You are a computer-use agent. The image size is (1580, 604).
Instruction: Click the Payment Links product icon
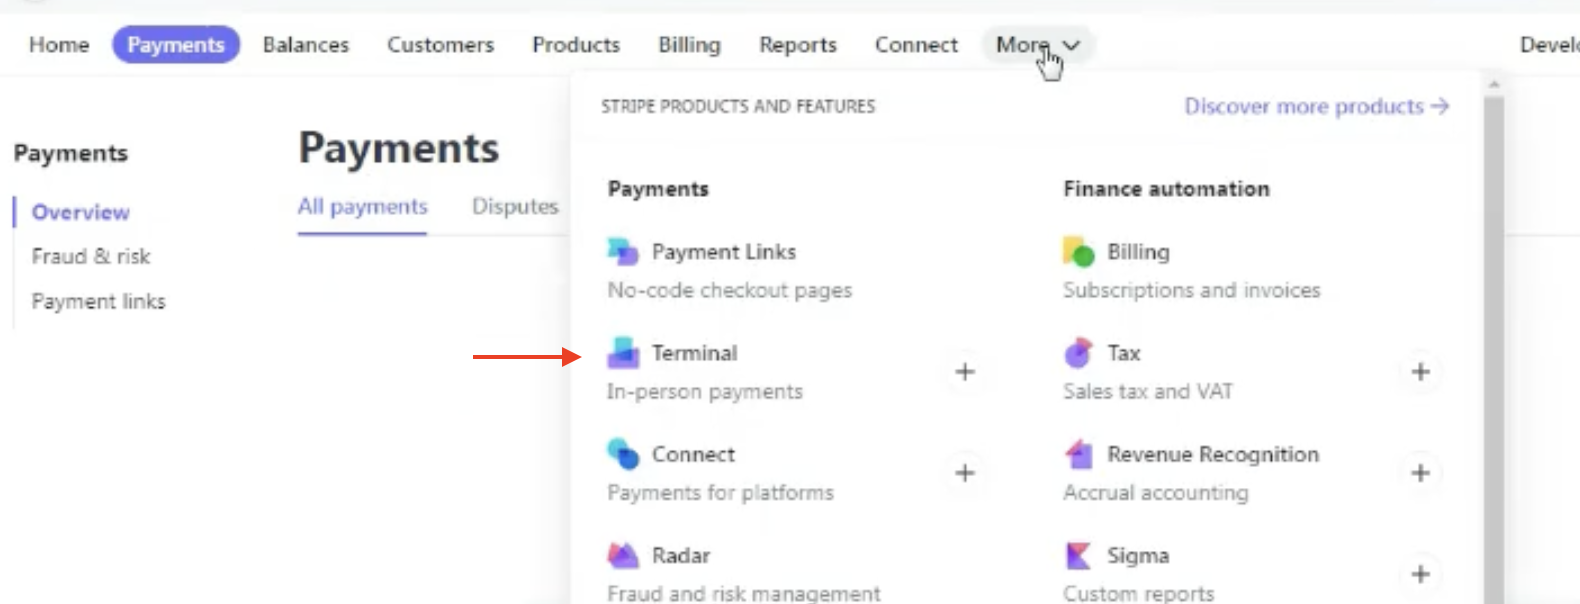623,251
